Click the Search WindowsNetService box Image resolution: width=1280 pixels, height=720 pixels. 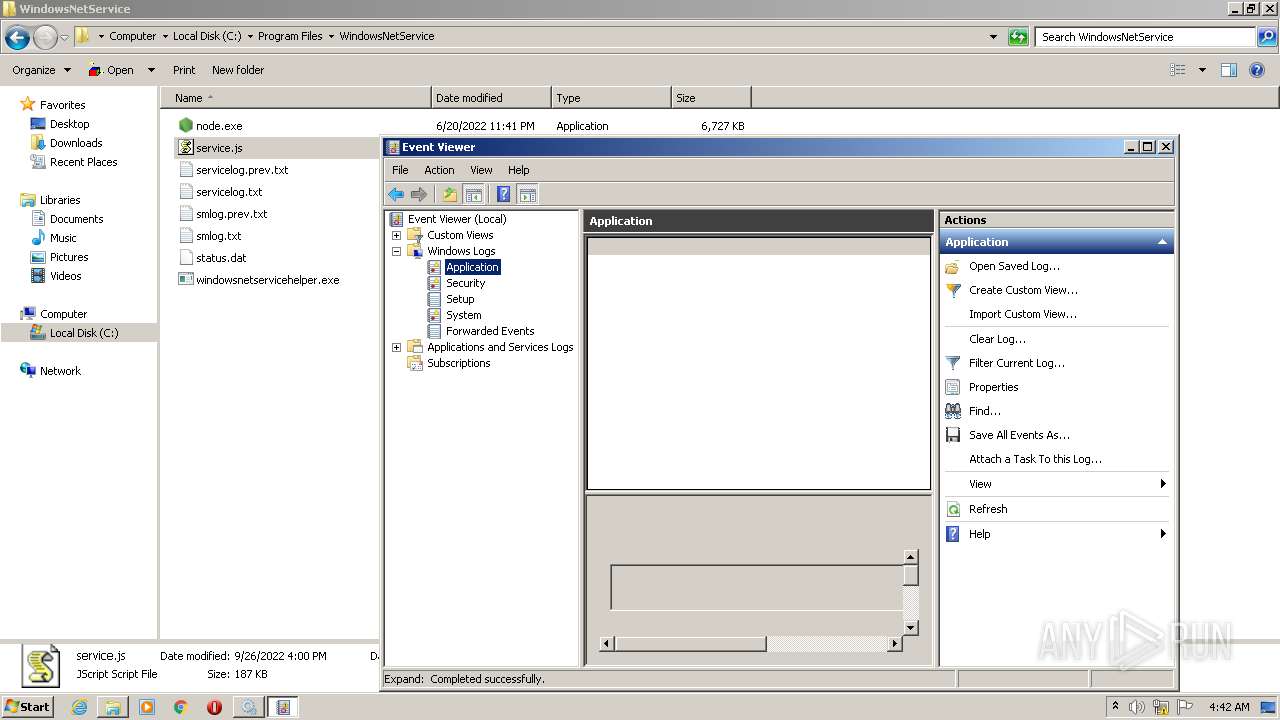1145,37
